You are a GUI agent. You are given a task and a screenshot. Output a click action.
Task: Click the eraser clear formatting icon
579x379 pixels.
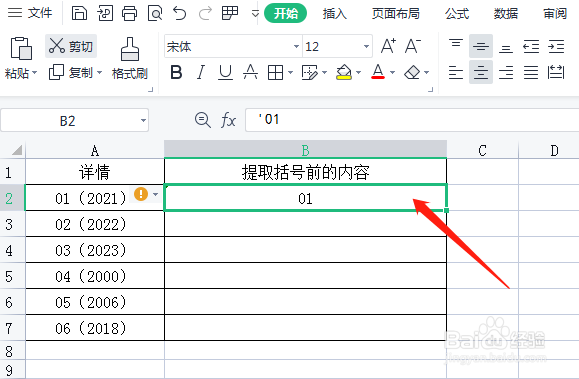click(x=412, y=72)
